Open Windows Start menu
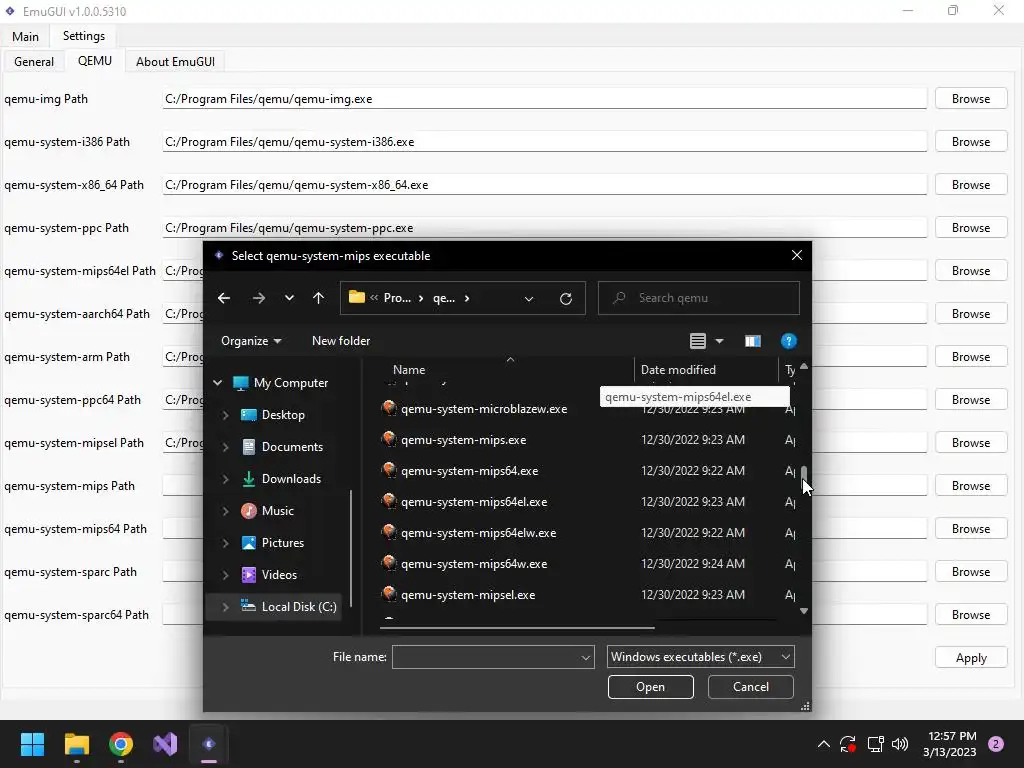 [32, 744]
